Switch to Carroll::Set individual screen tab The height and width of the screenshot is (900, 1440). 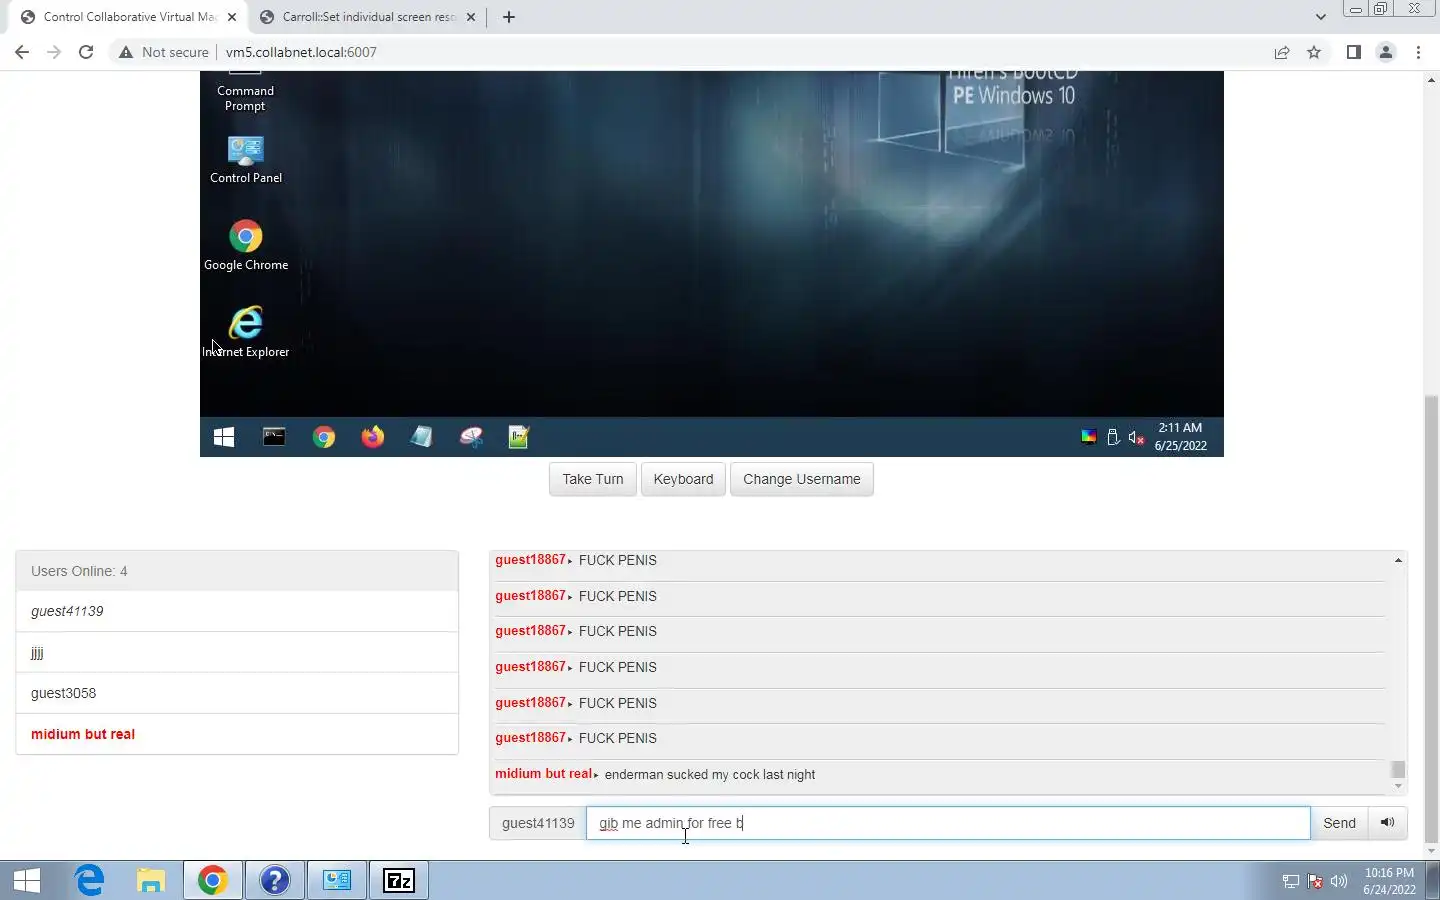pyautogui.click(x=368, y=17)
